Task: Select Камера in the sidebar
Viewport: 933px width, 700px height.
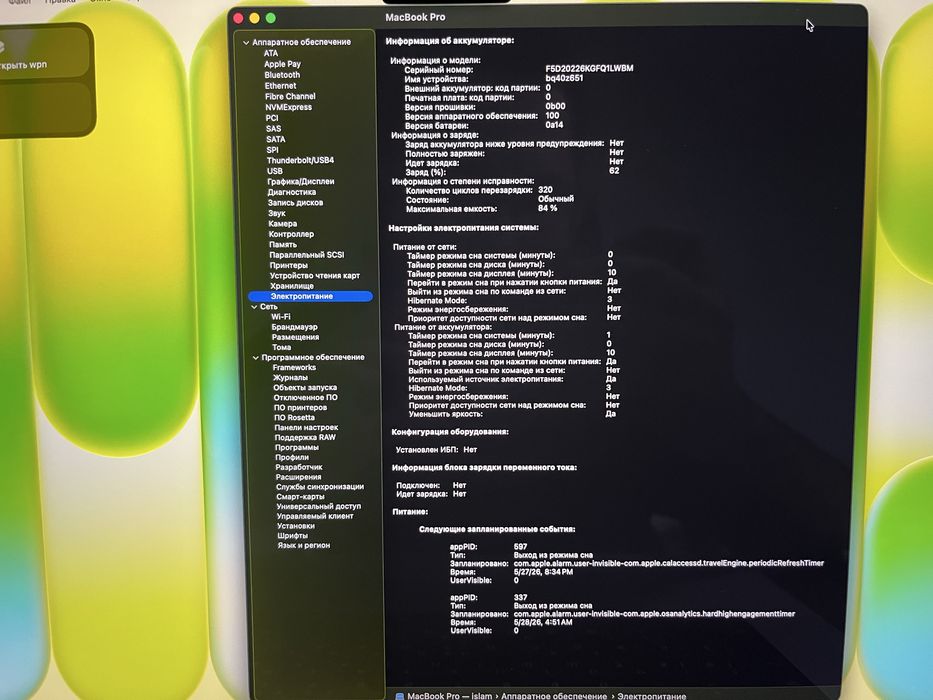Action: pos(282,224)
